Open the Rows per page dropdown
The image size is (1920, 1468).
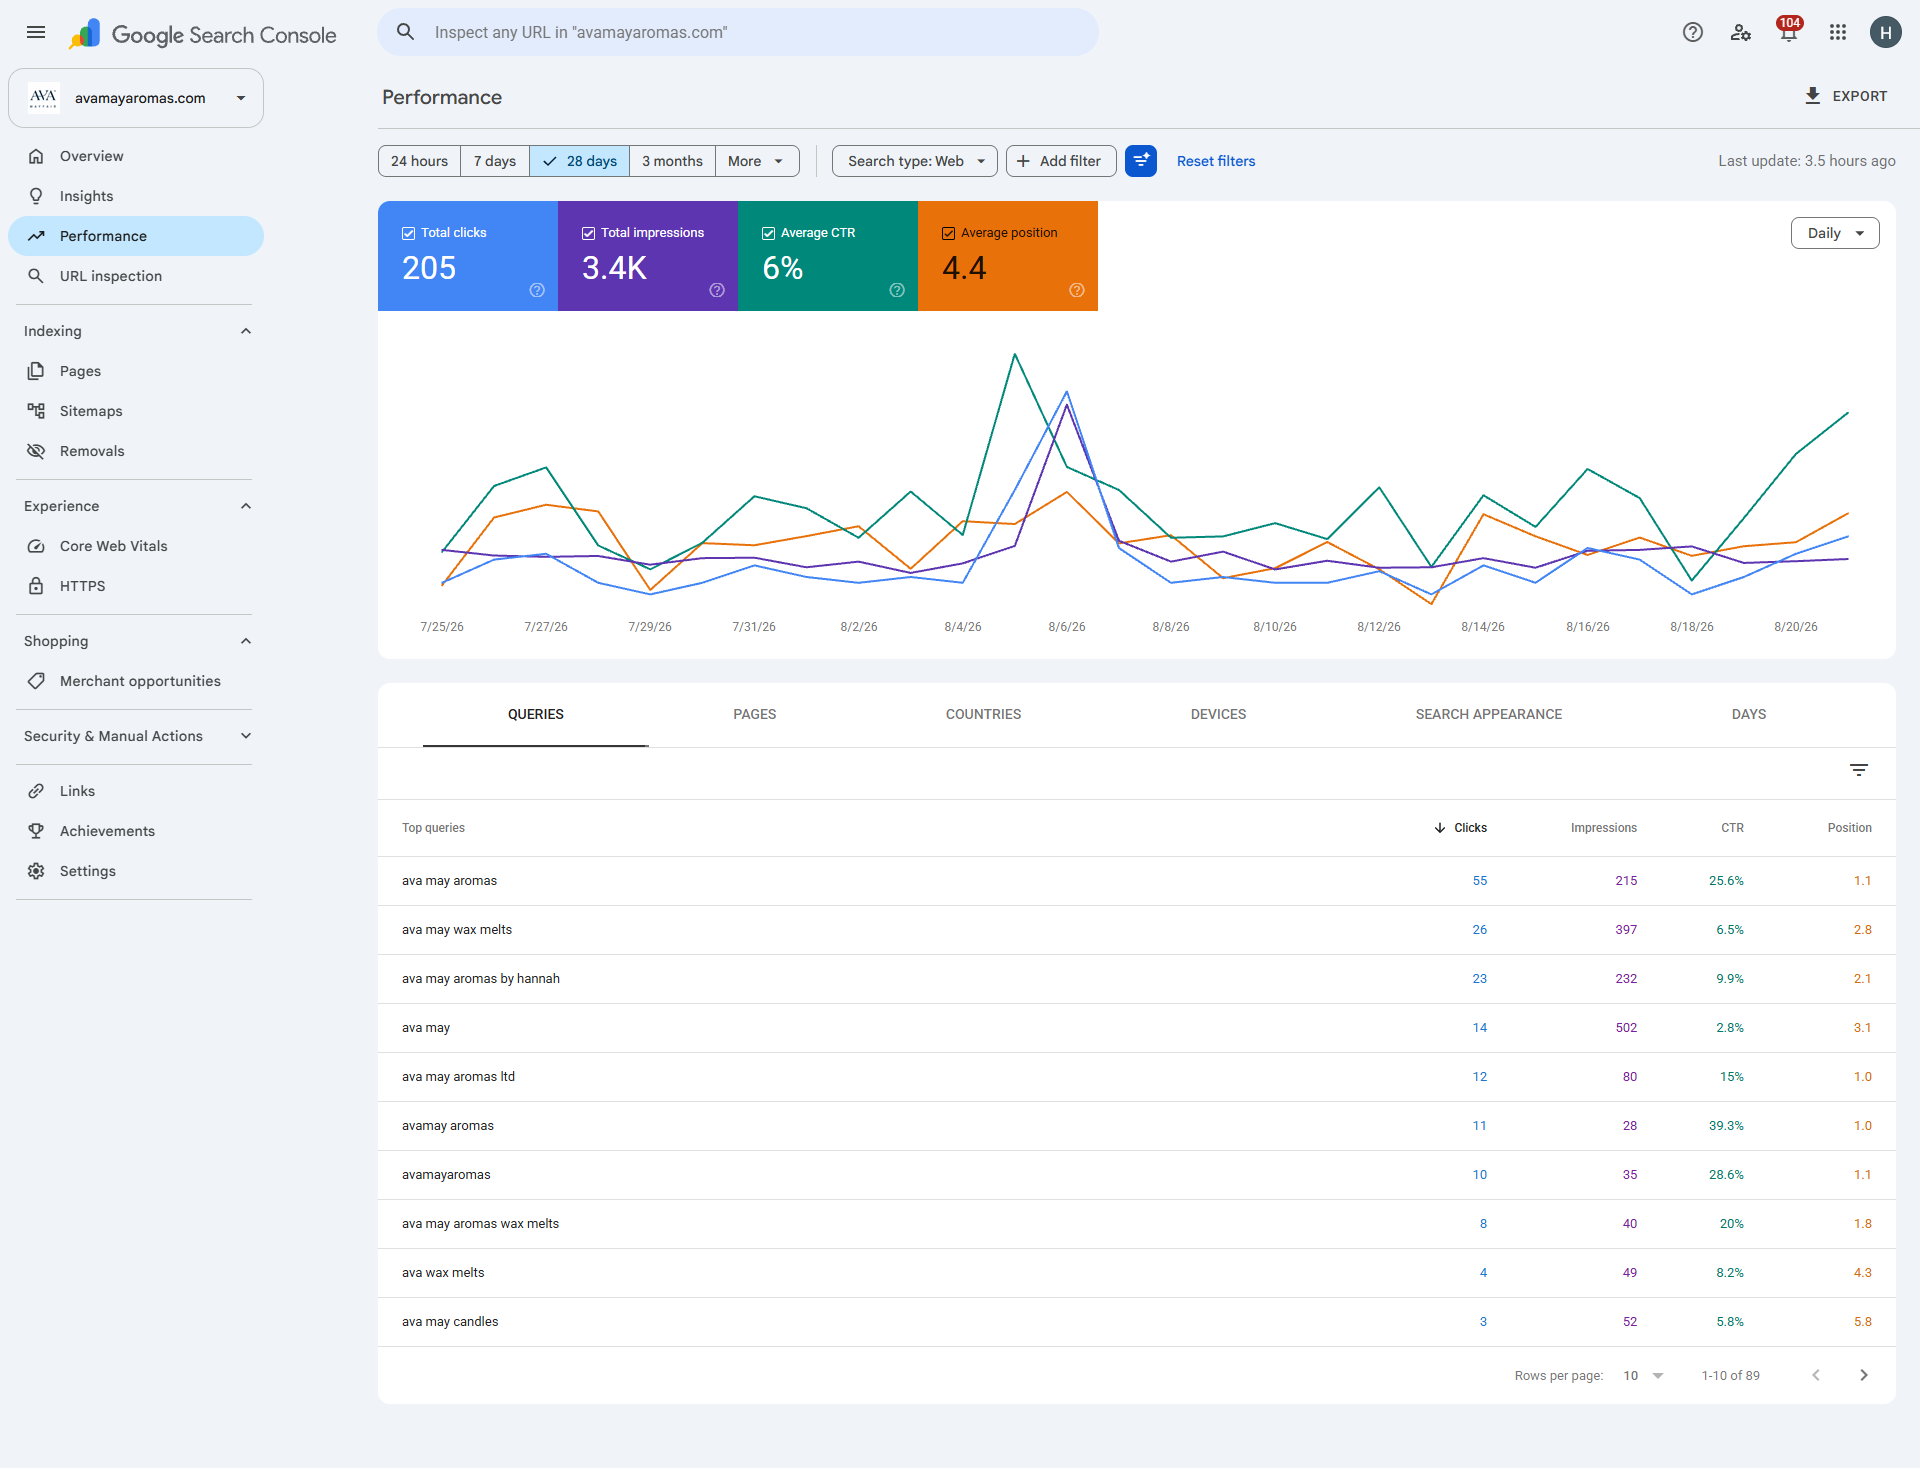1643,1375
